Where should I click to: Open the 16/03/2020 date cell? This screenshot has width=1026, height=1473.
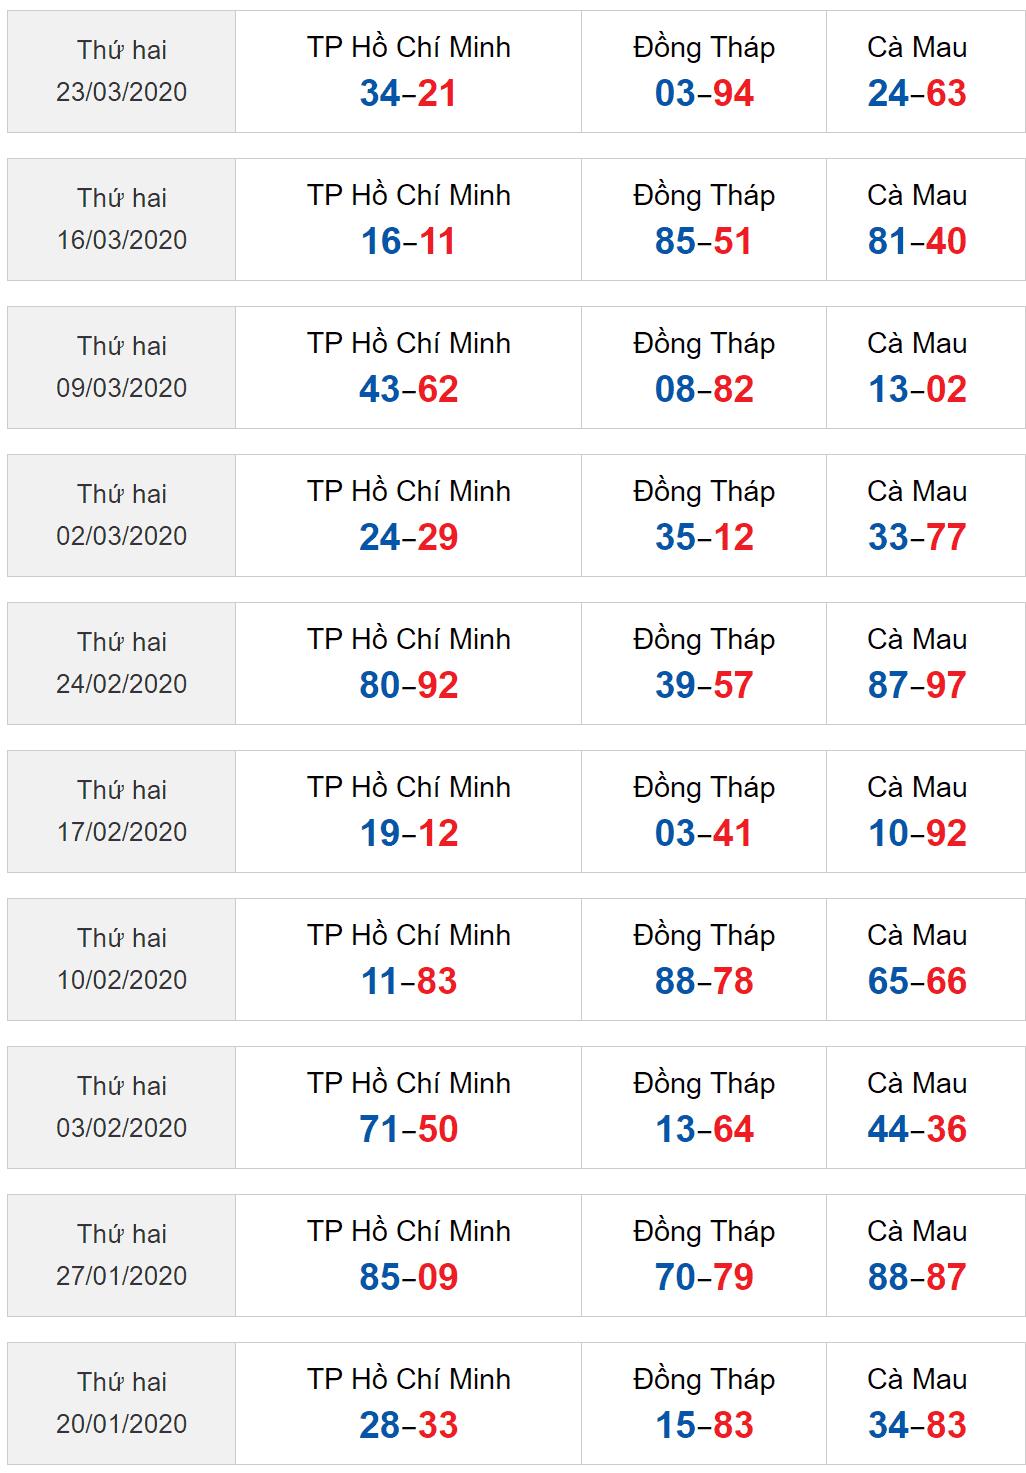click(121, 219)
